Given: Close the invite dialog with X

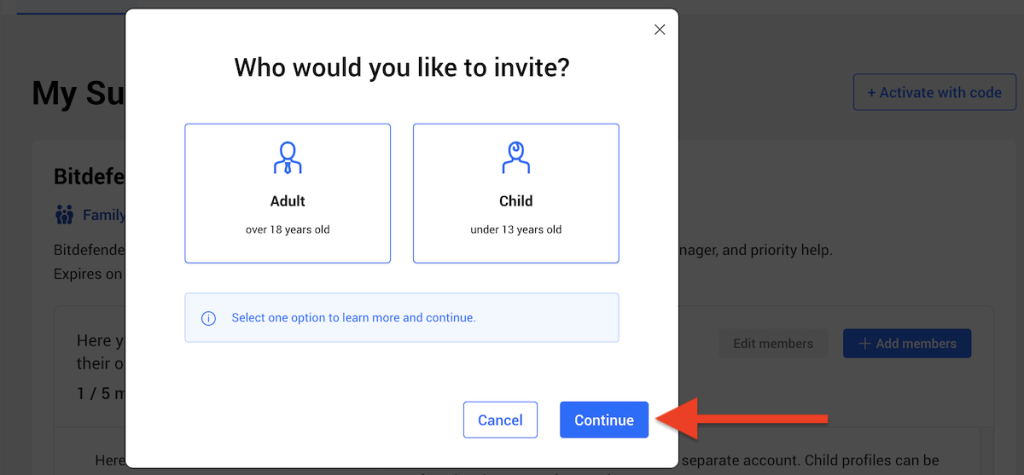Looking at the screenshot, I should tap(659, 30).
